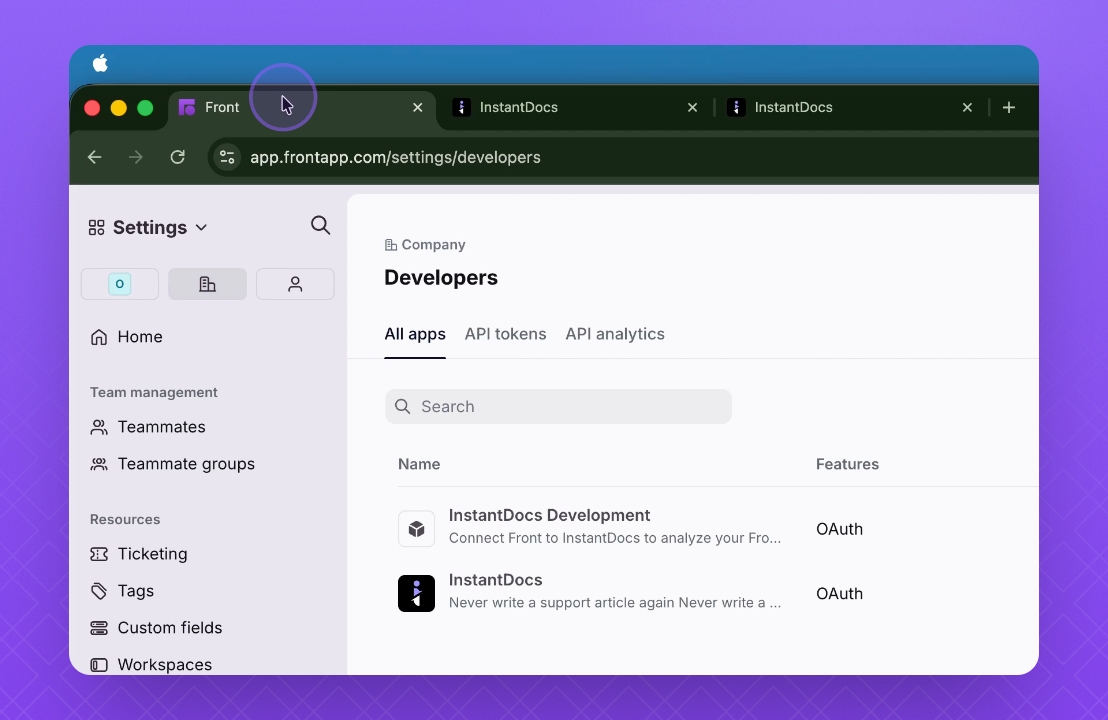This screenshot has height=720, width=1108.
Task: Go forward in browser history
Action: (x=136, y=157)
